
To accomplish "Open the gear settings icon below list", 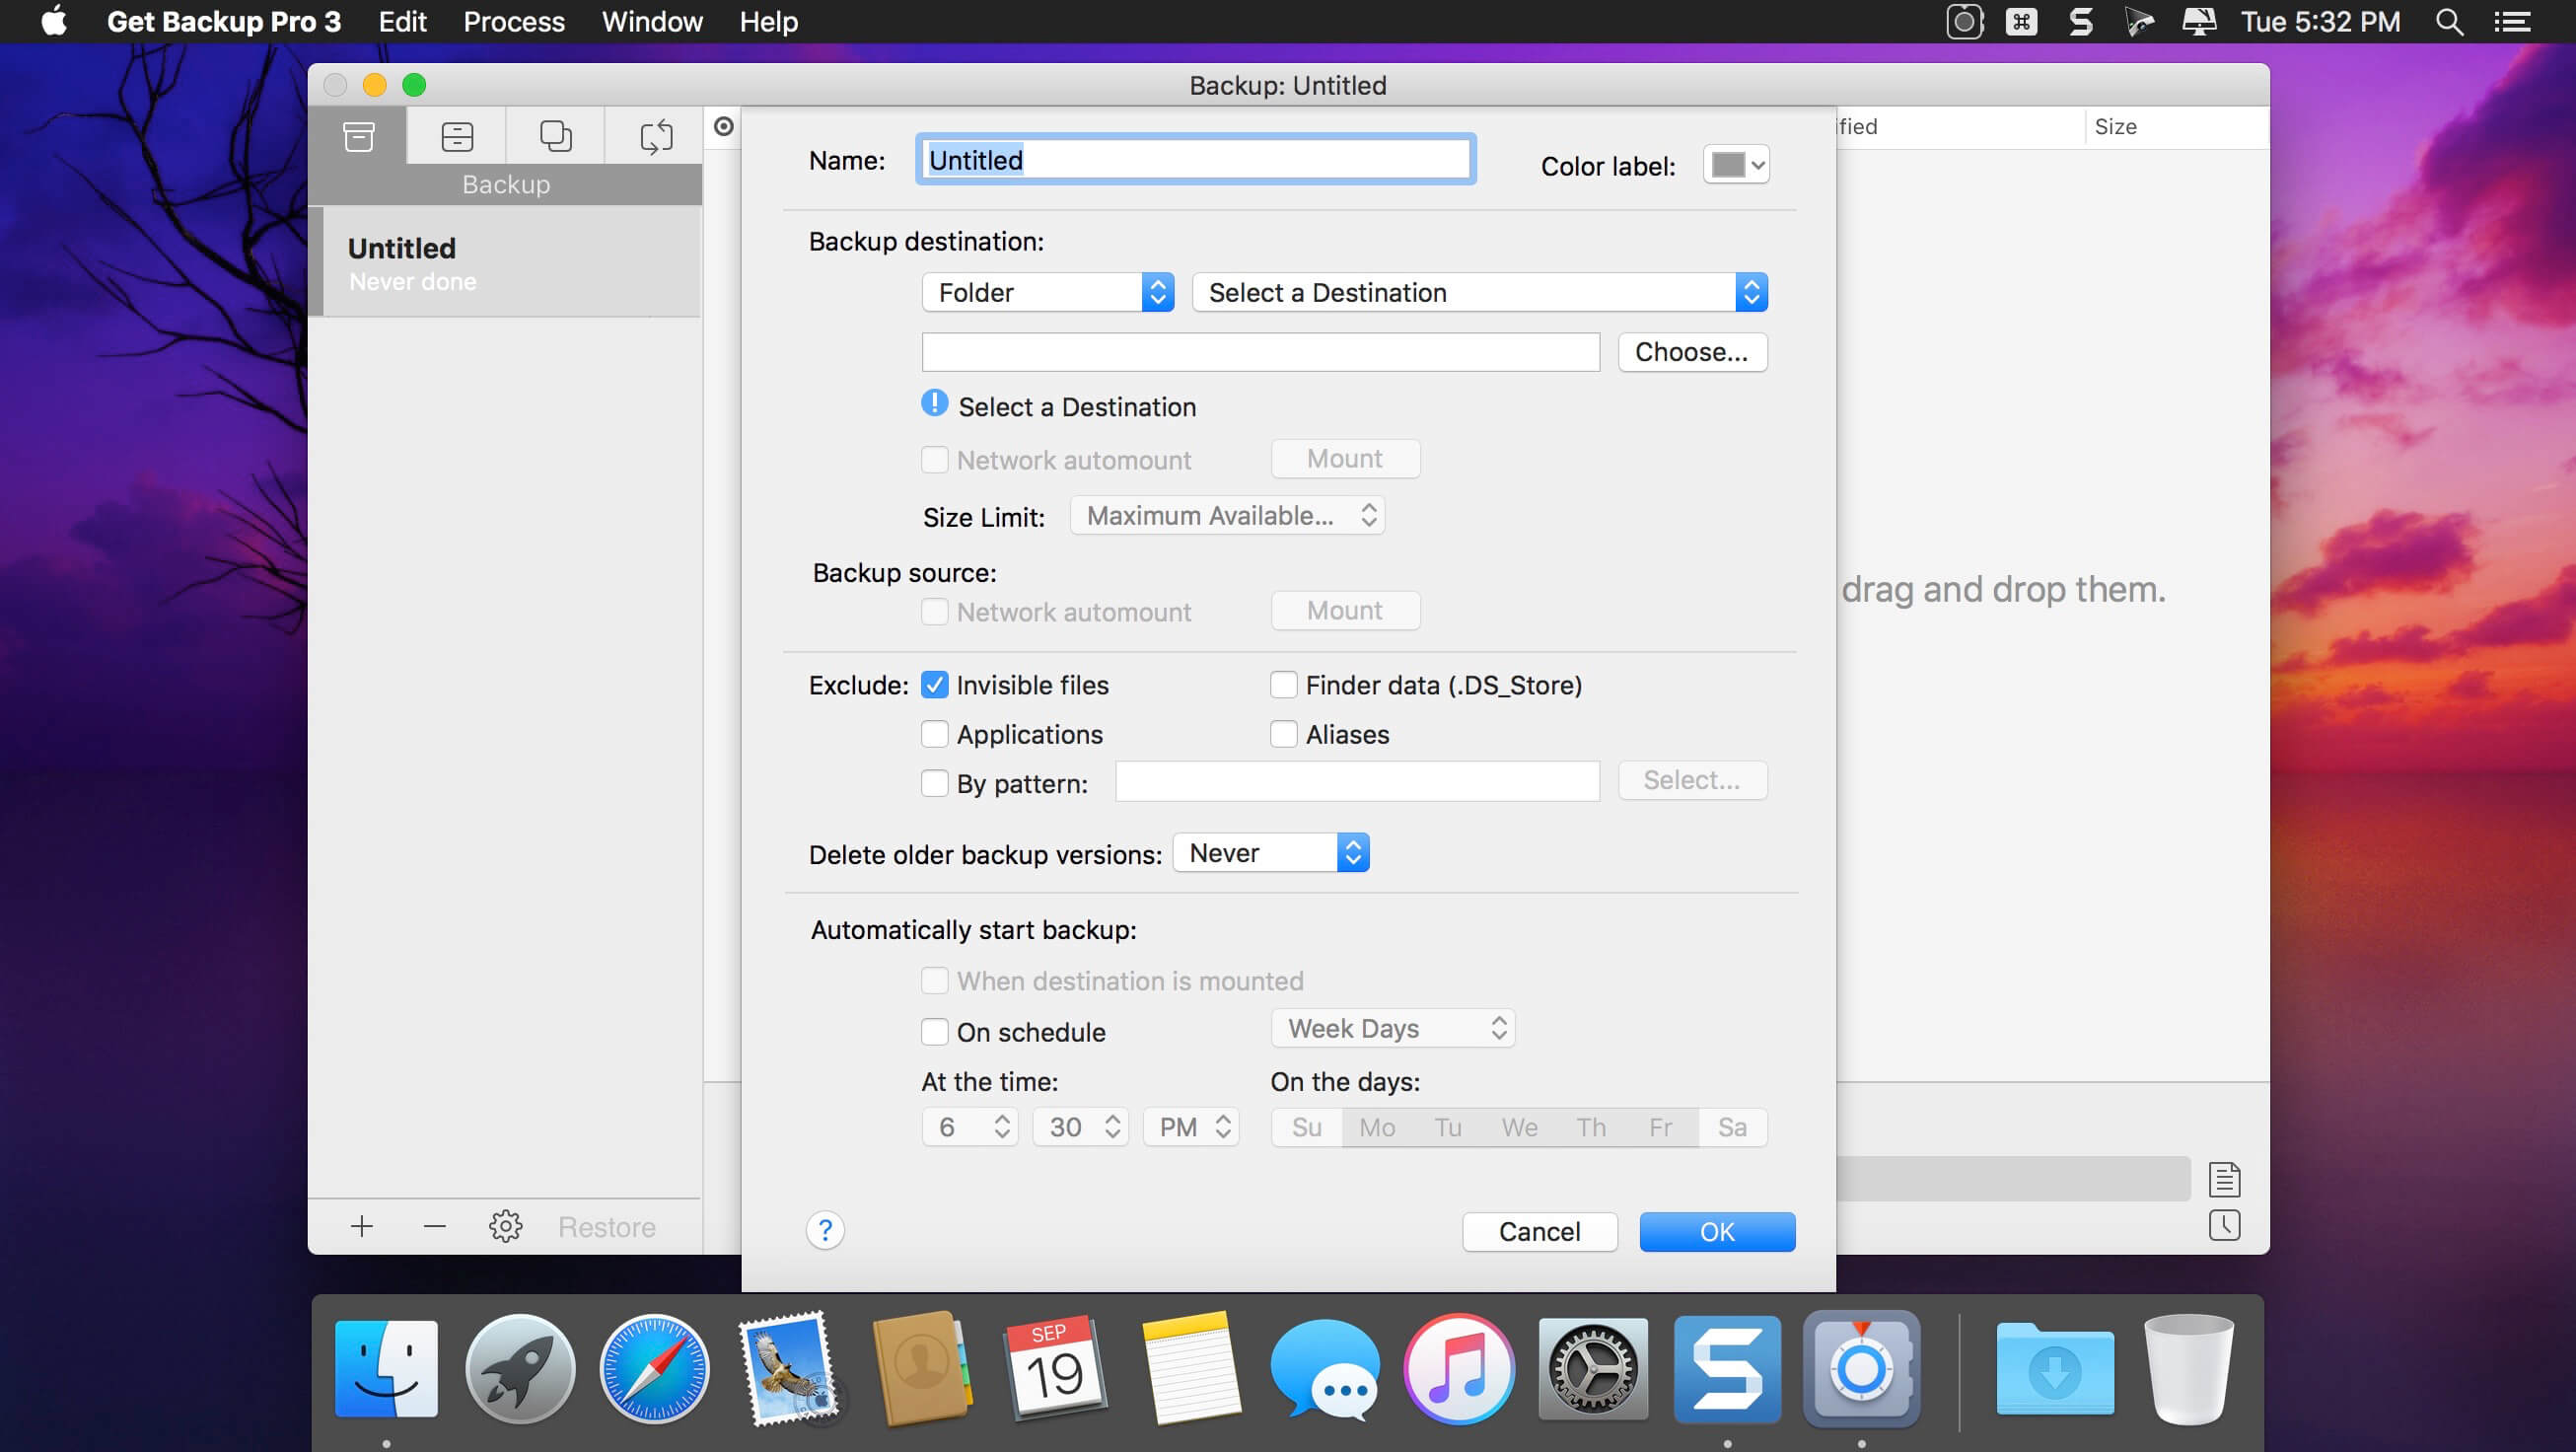I will click(506, 1226).
